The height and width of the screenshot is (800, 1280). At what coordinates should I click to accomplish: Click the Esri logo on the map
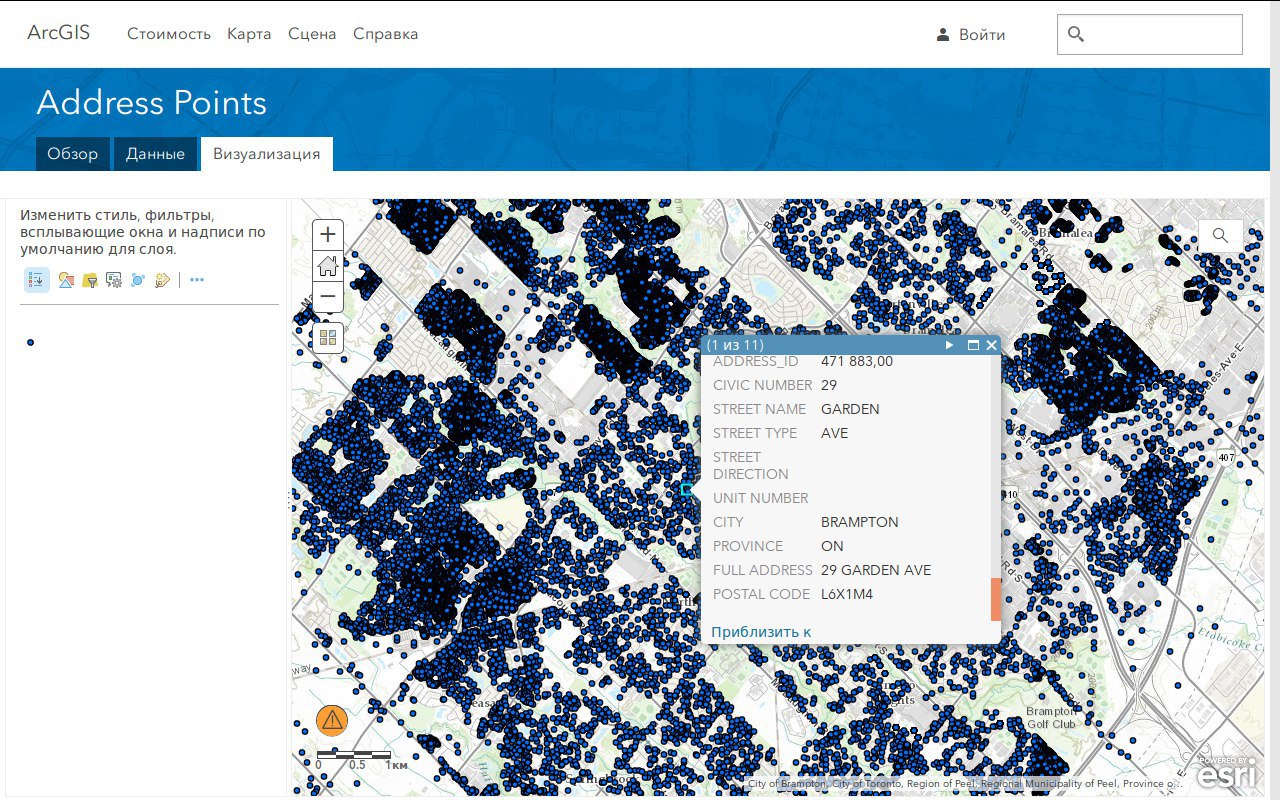(1227, 773)
